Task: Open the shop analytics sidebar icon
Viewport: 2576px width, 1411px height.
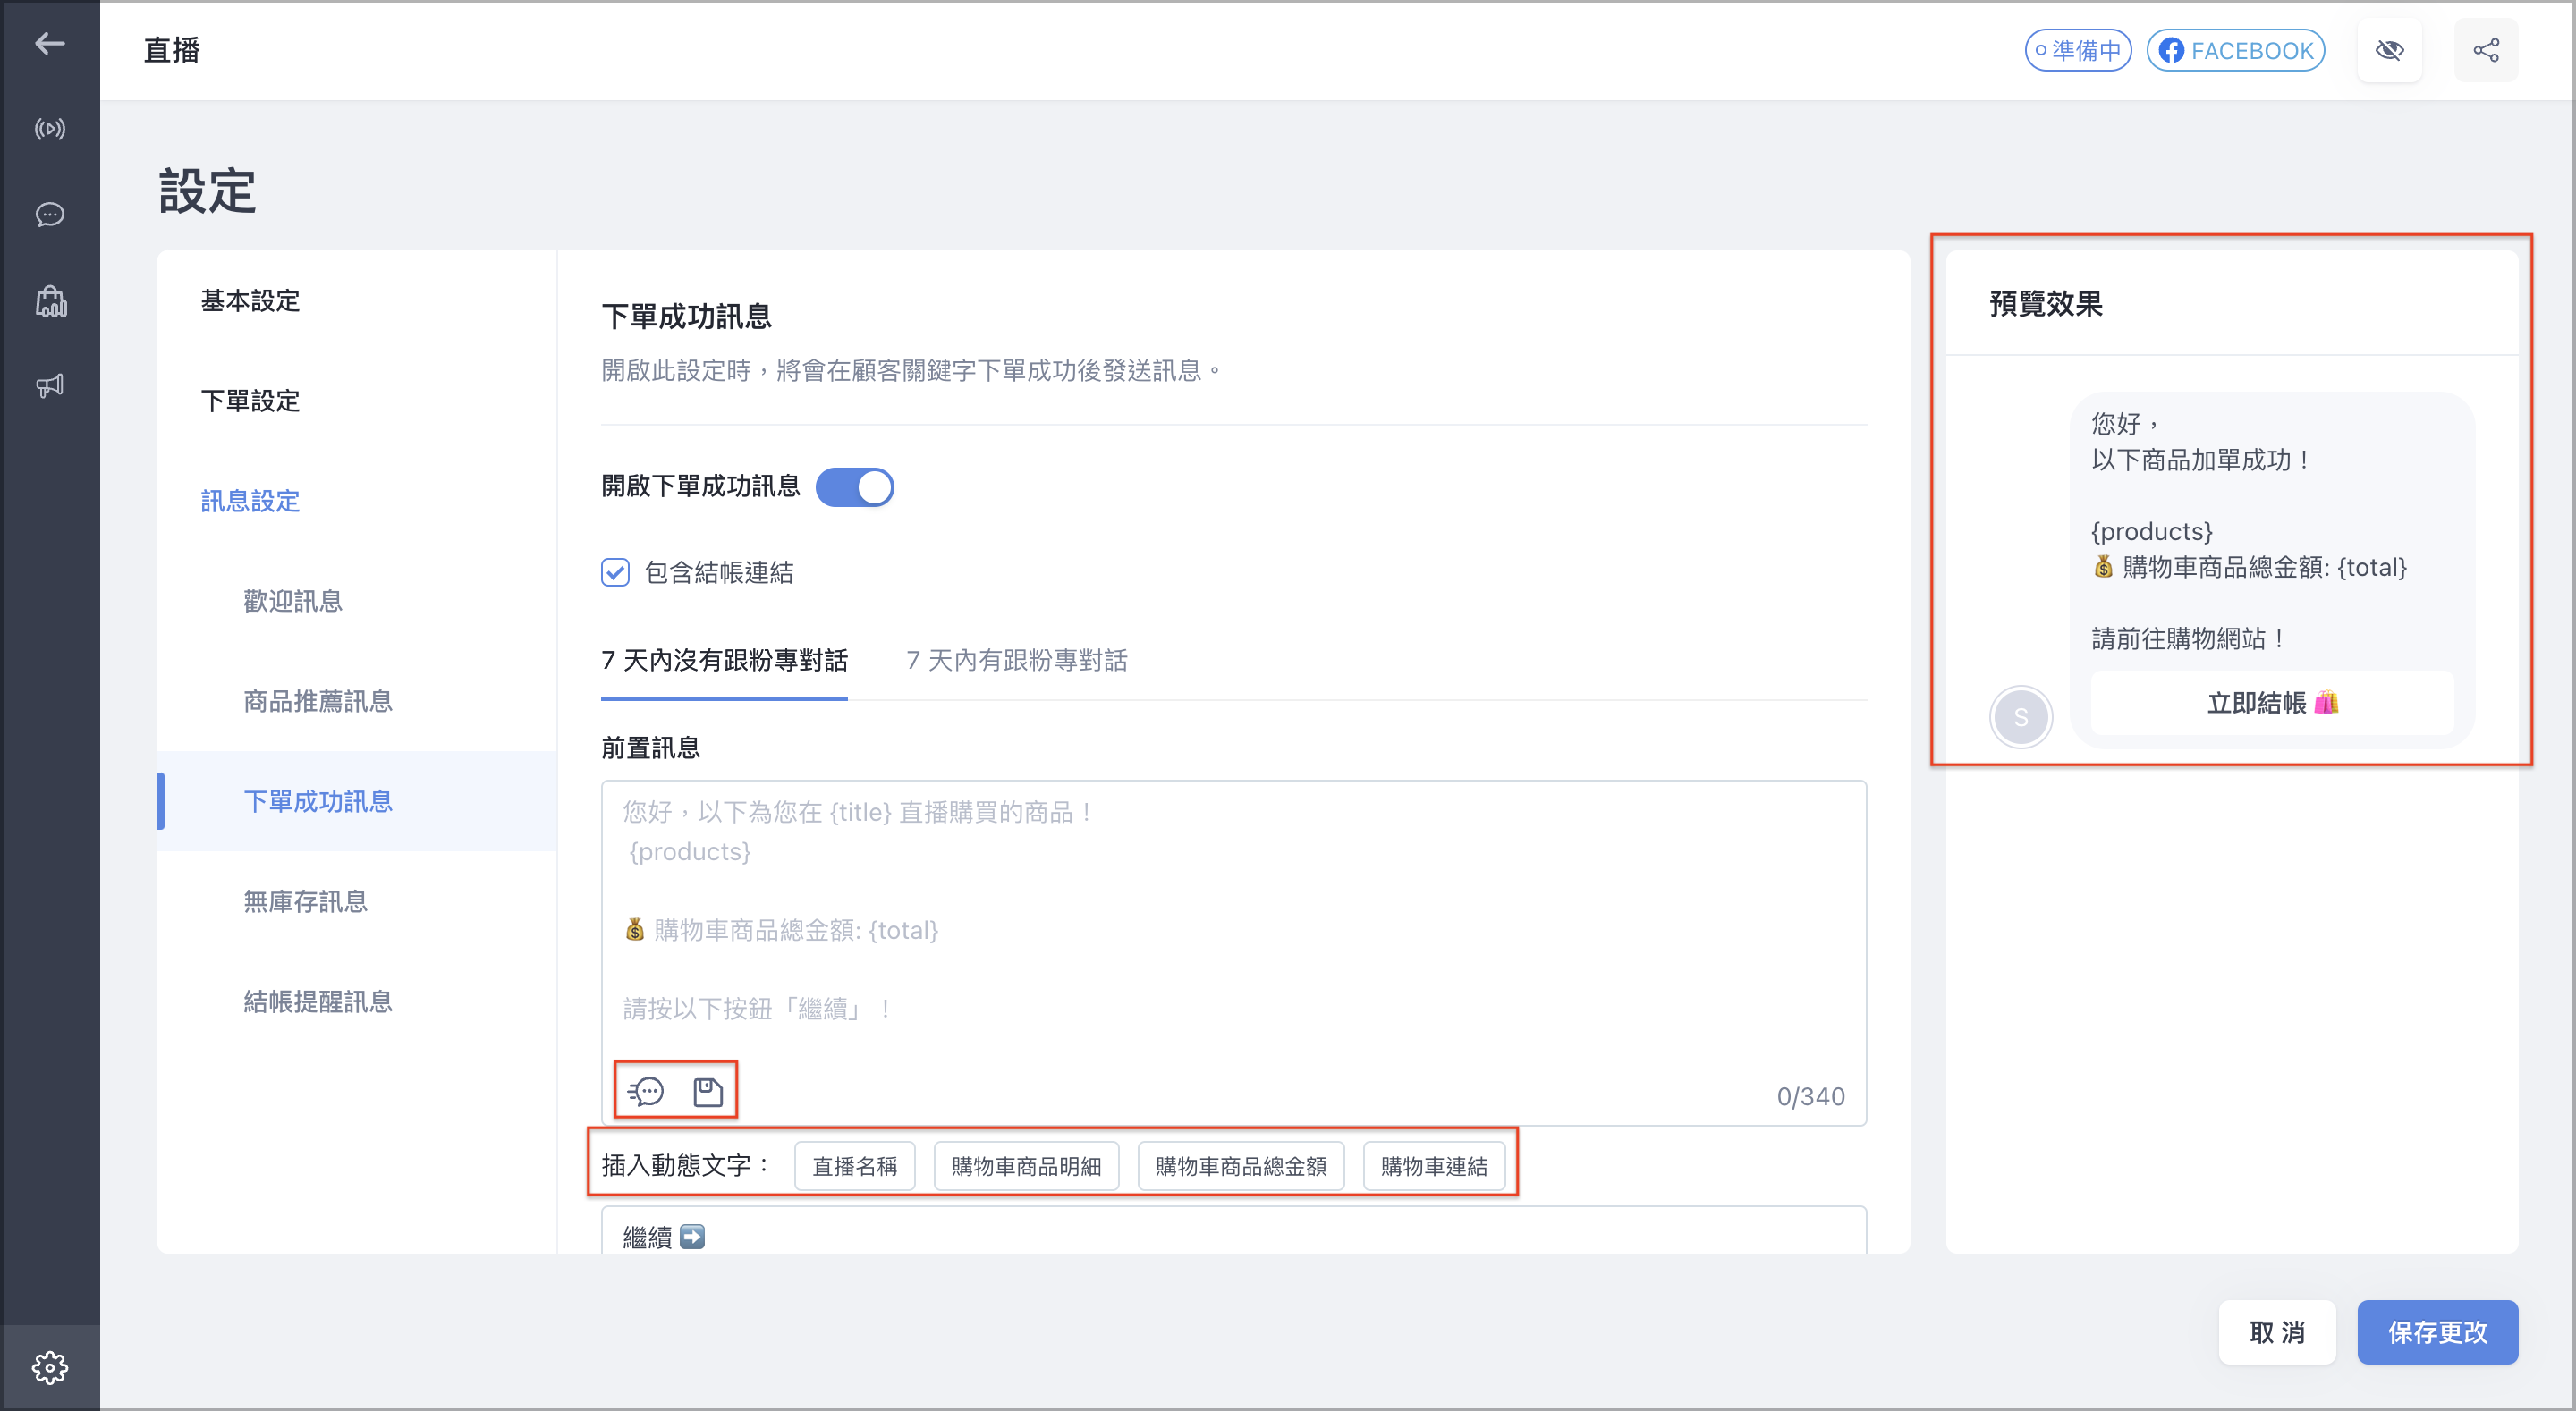Action: (50, 301)
